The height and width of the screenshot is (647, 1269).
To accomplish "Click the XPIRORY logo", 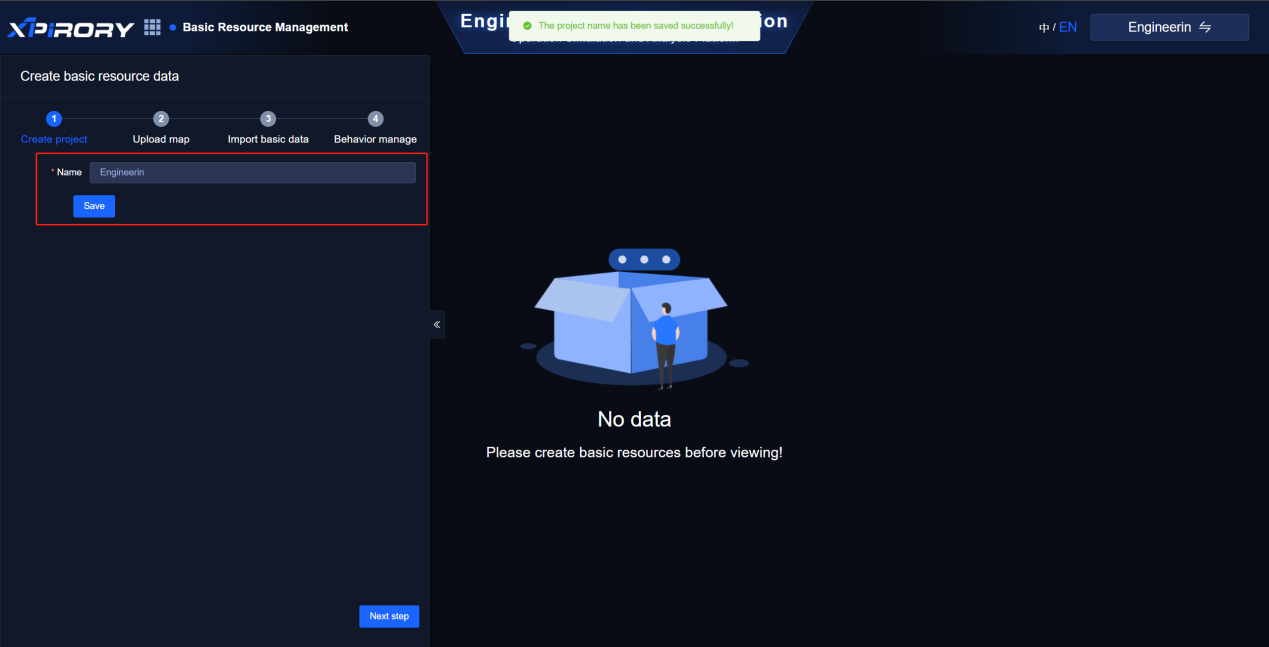I will pos(70,28).
